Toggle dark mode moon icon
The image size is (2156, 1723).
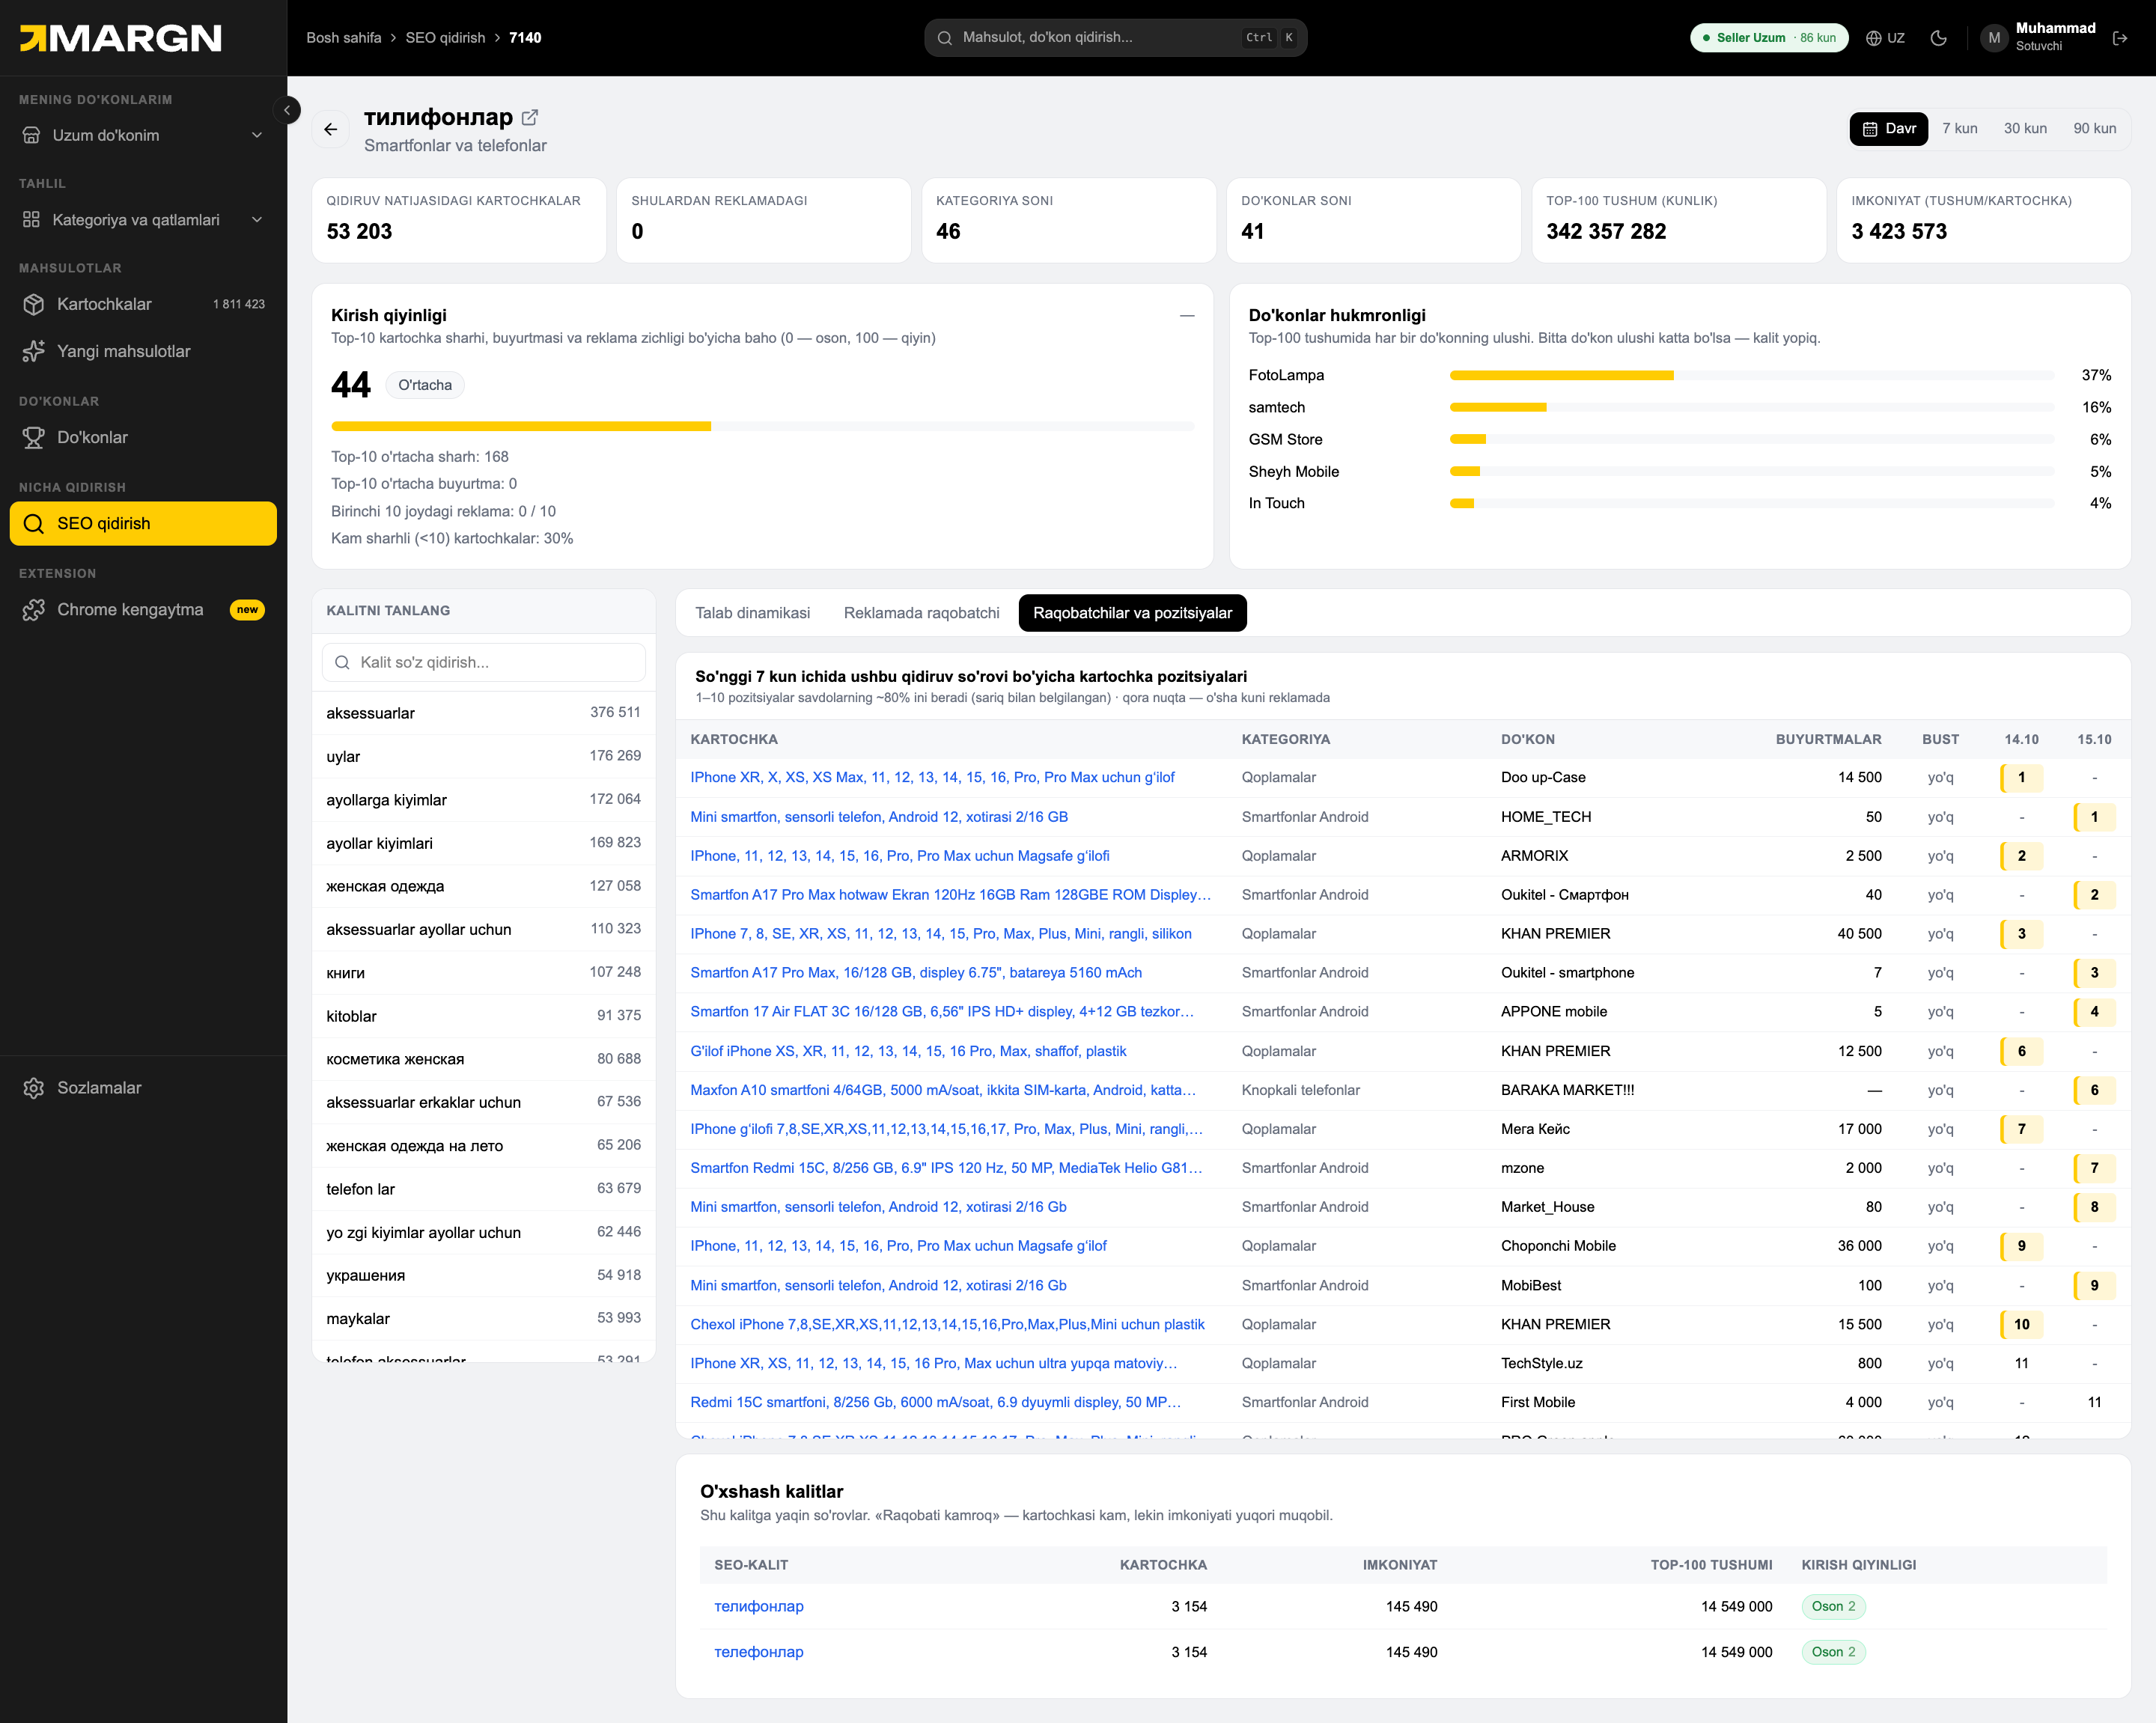point(1938,38)
